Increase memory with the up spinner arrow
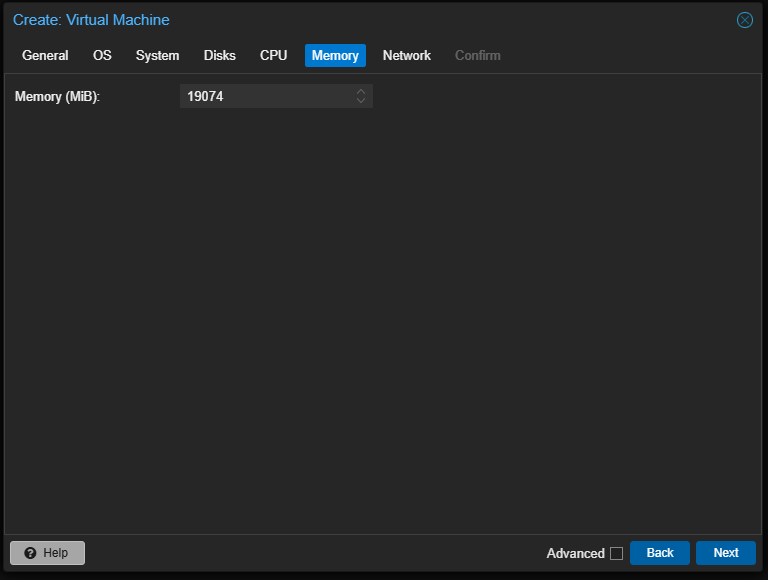768x580 pixels. (x=361, y=91)
